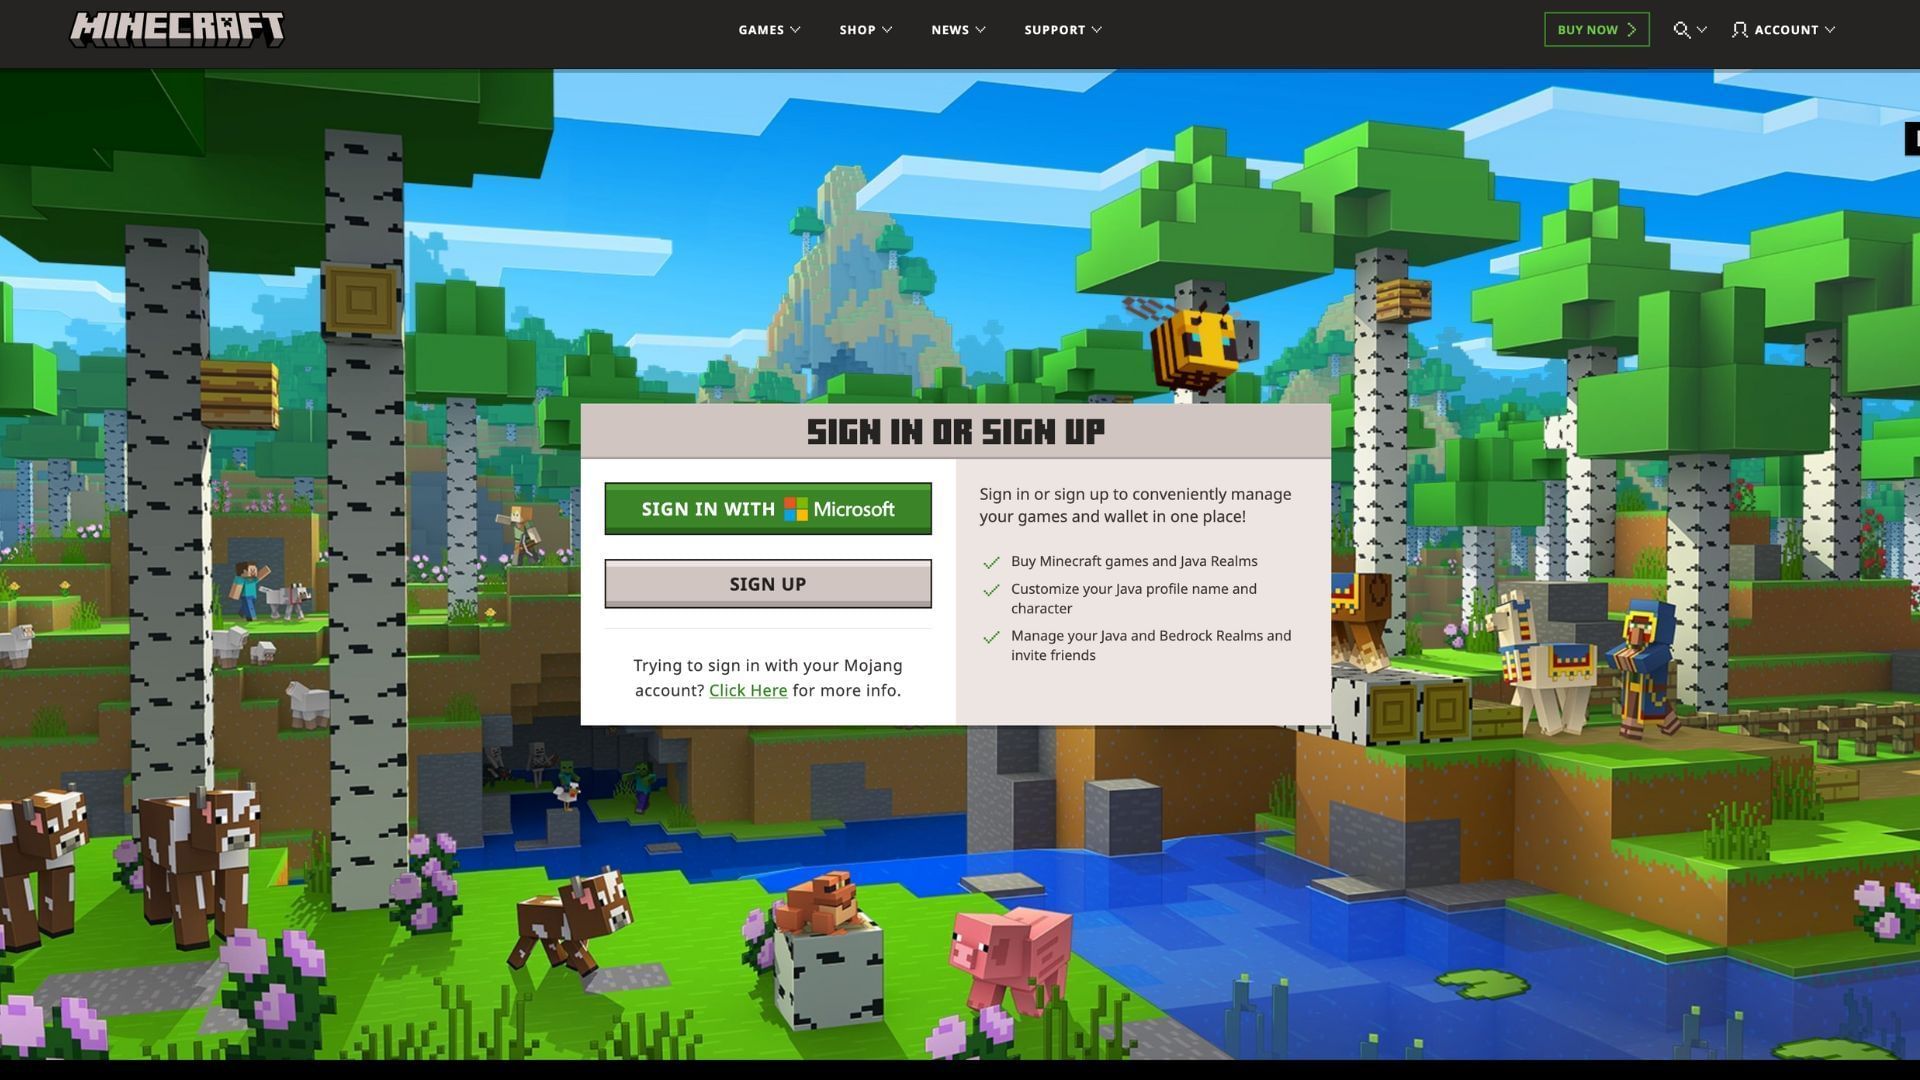Open the Account menu
Viewport: 1920px width, 1080px height.
coord(1784,30)
